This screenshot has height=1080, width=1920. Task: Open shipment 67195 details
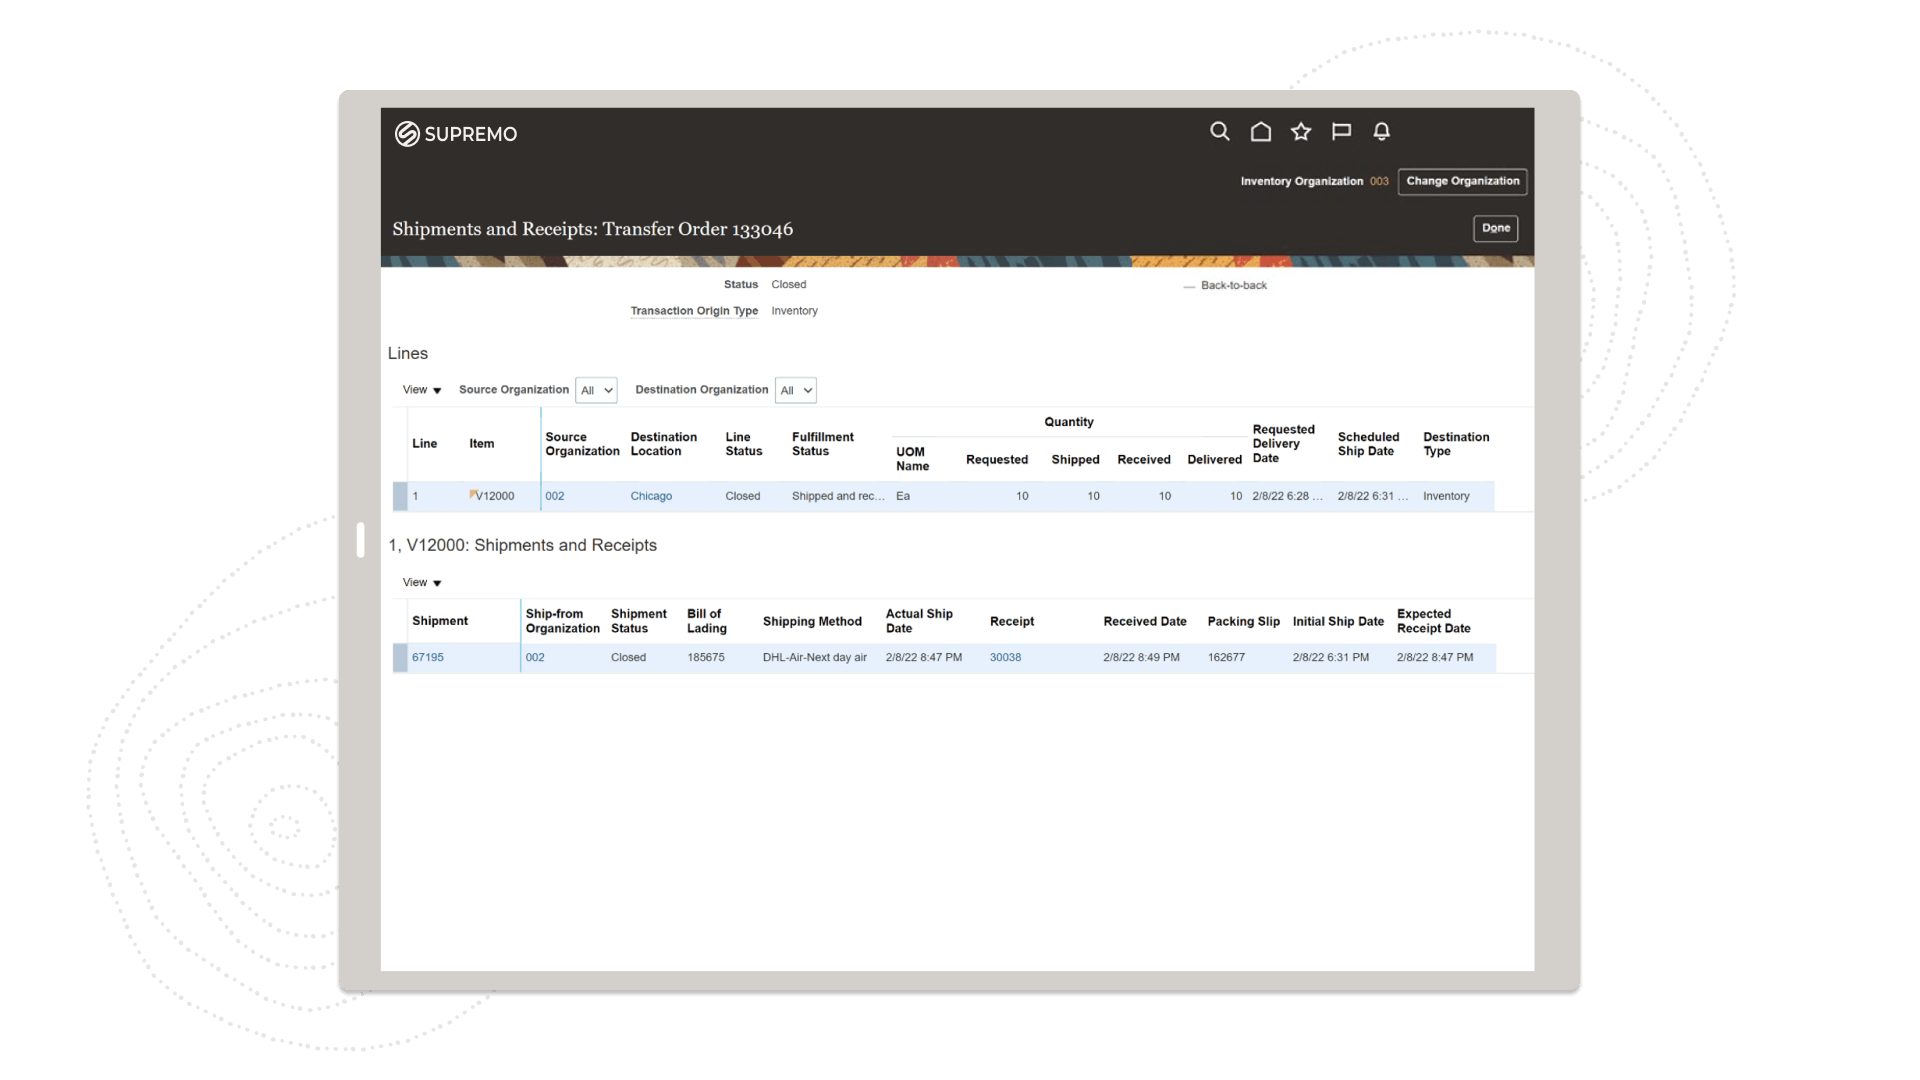pos(428,657)
